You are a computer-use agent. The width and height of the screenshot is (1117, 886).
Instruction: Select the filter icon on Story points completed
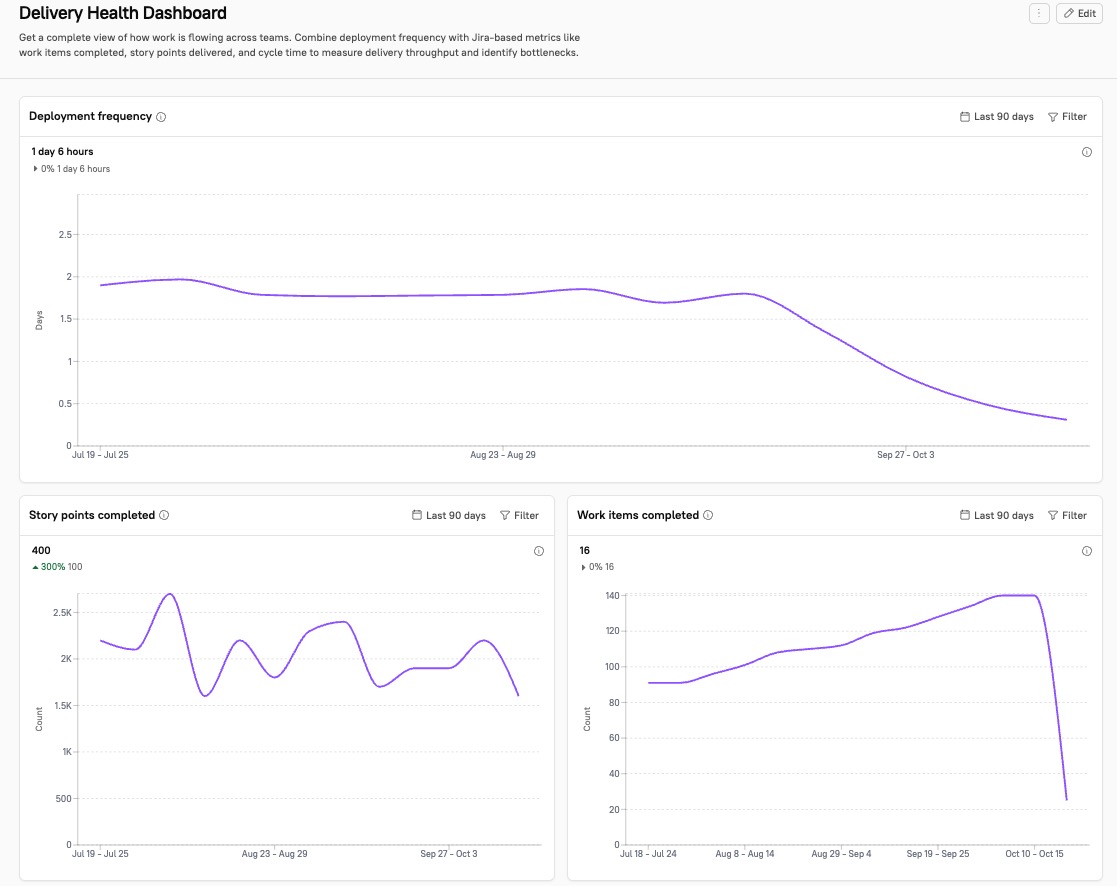(x=506, y=515)
